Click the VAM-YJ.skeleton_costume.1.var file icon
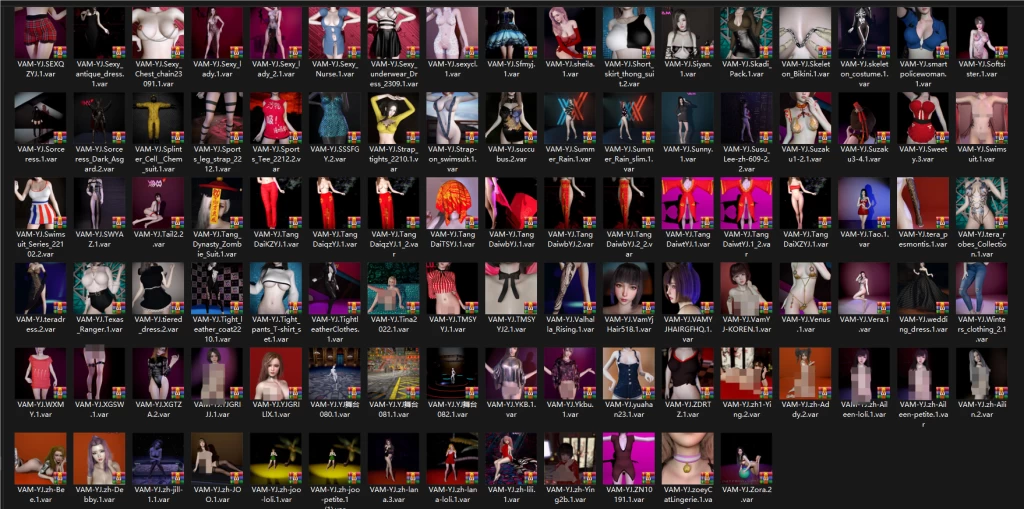The width and height of the screenshot is (1024, 509). tap(864, 33)
